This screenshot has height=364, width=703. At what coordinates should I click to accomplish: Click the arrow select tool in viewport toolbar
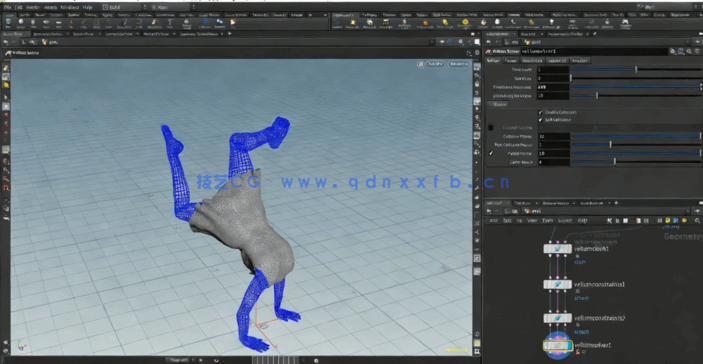[x=6, y=97]
